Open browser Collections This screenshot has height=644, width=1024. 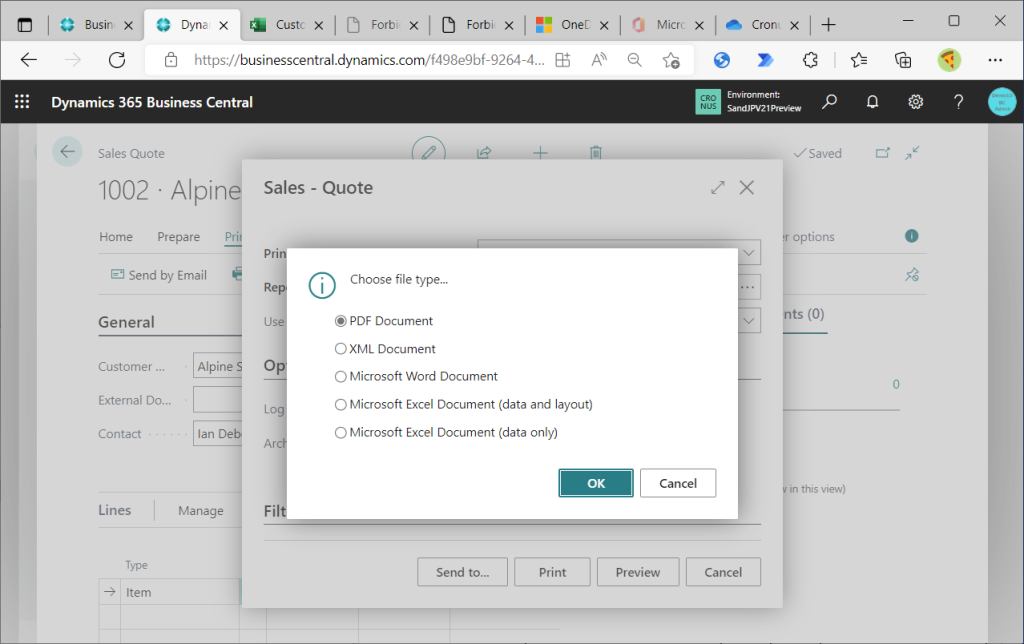coord(903,60)
